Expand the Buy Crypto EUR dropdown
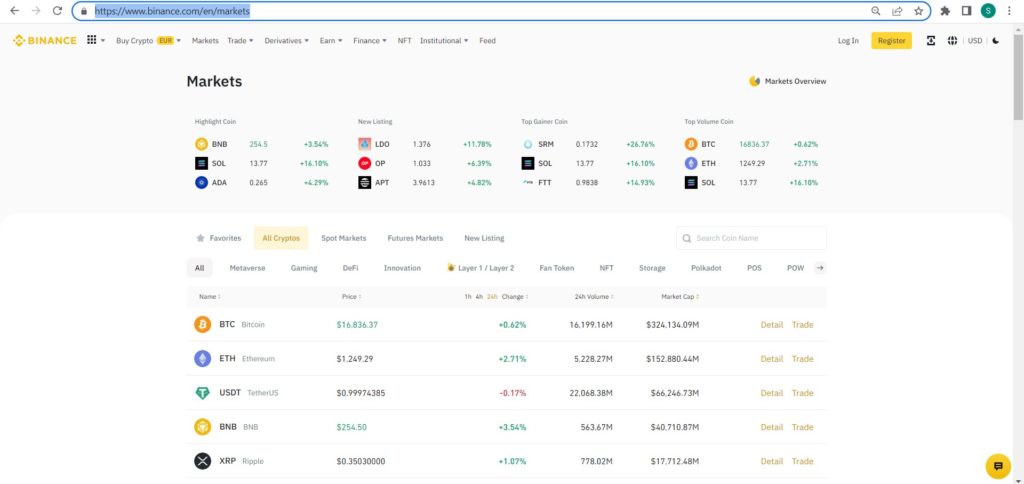 (x=148, y=40)
